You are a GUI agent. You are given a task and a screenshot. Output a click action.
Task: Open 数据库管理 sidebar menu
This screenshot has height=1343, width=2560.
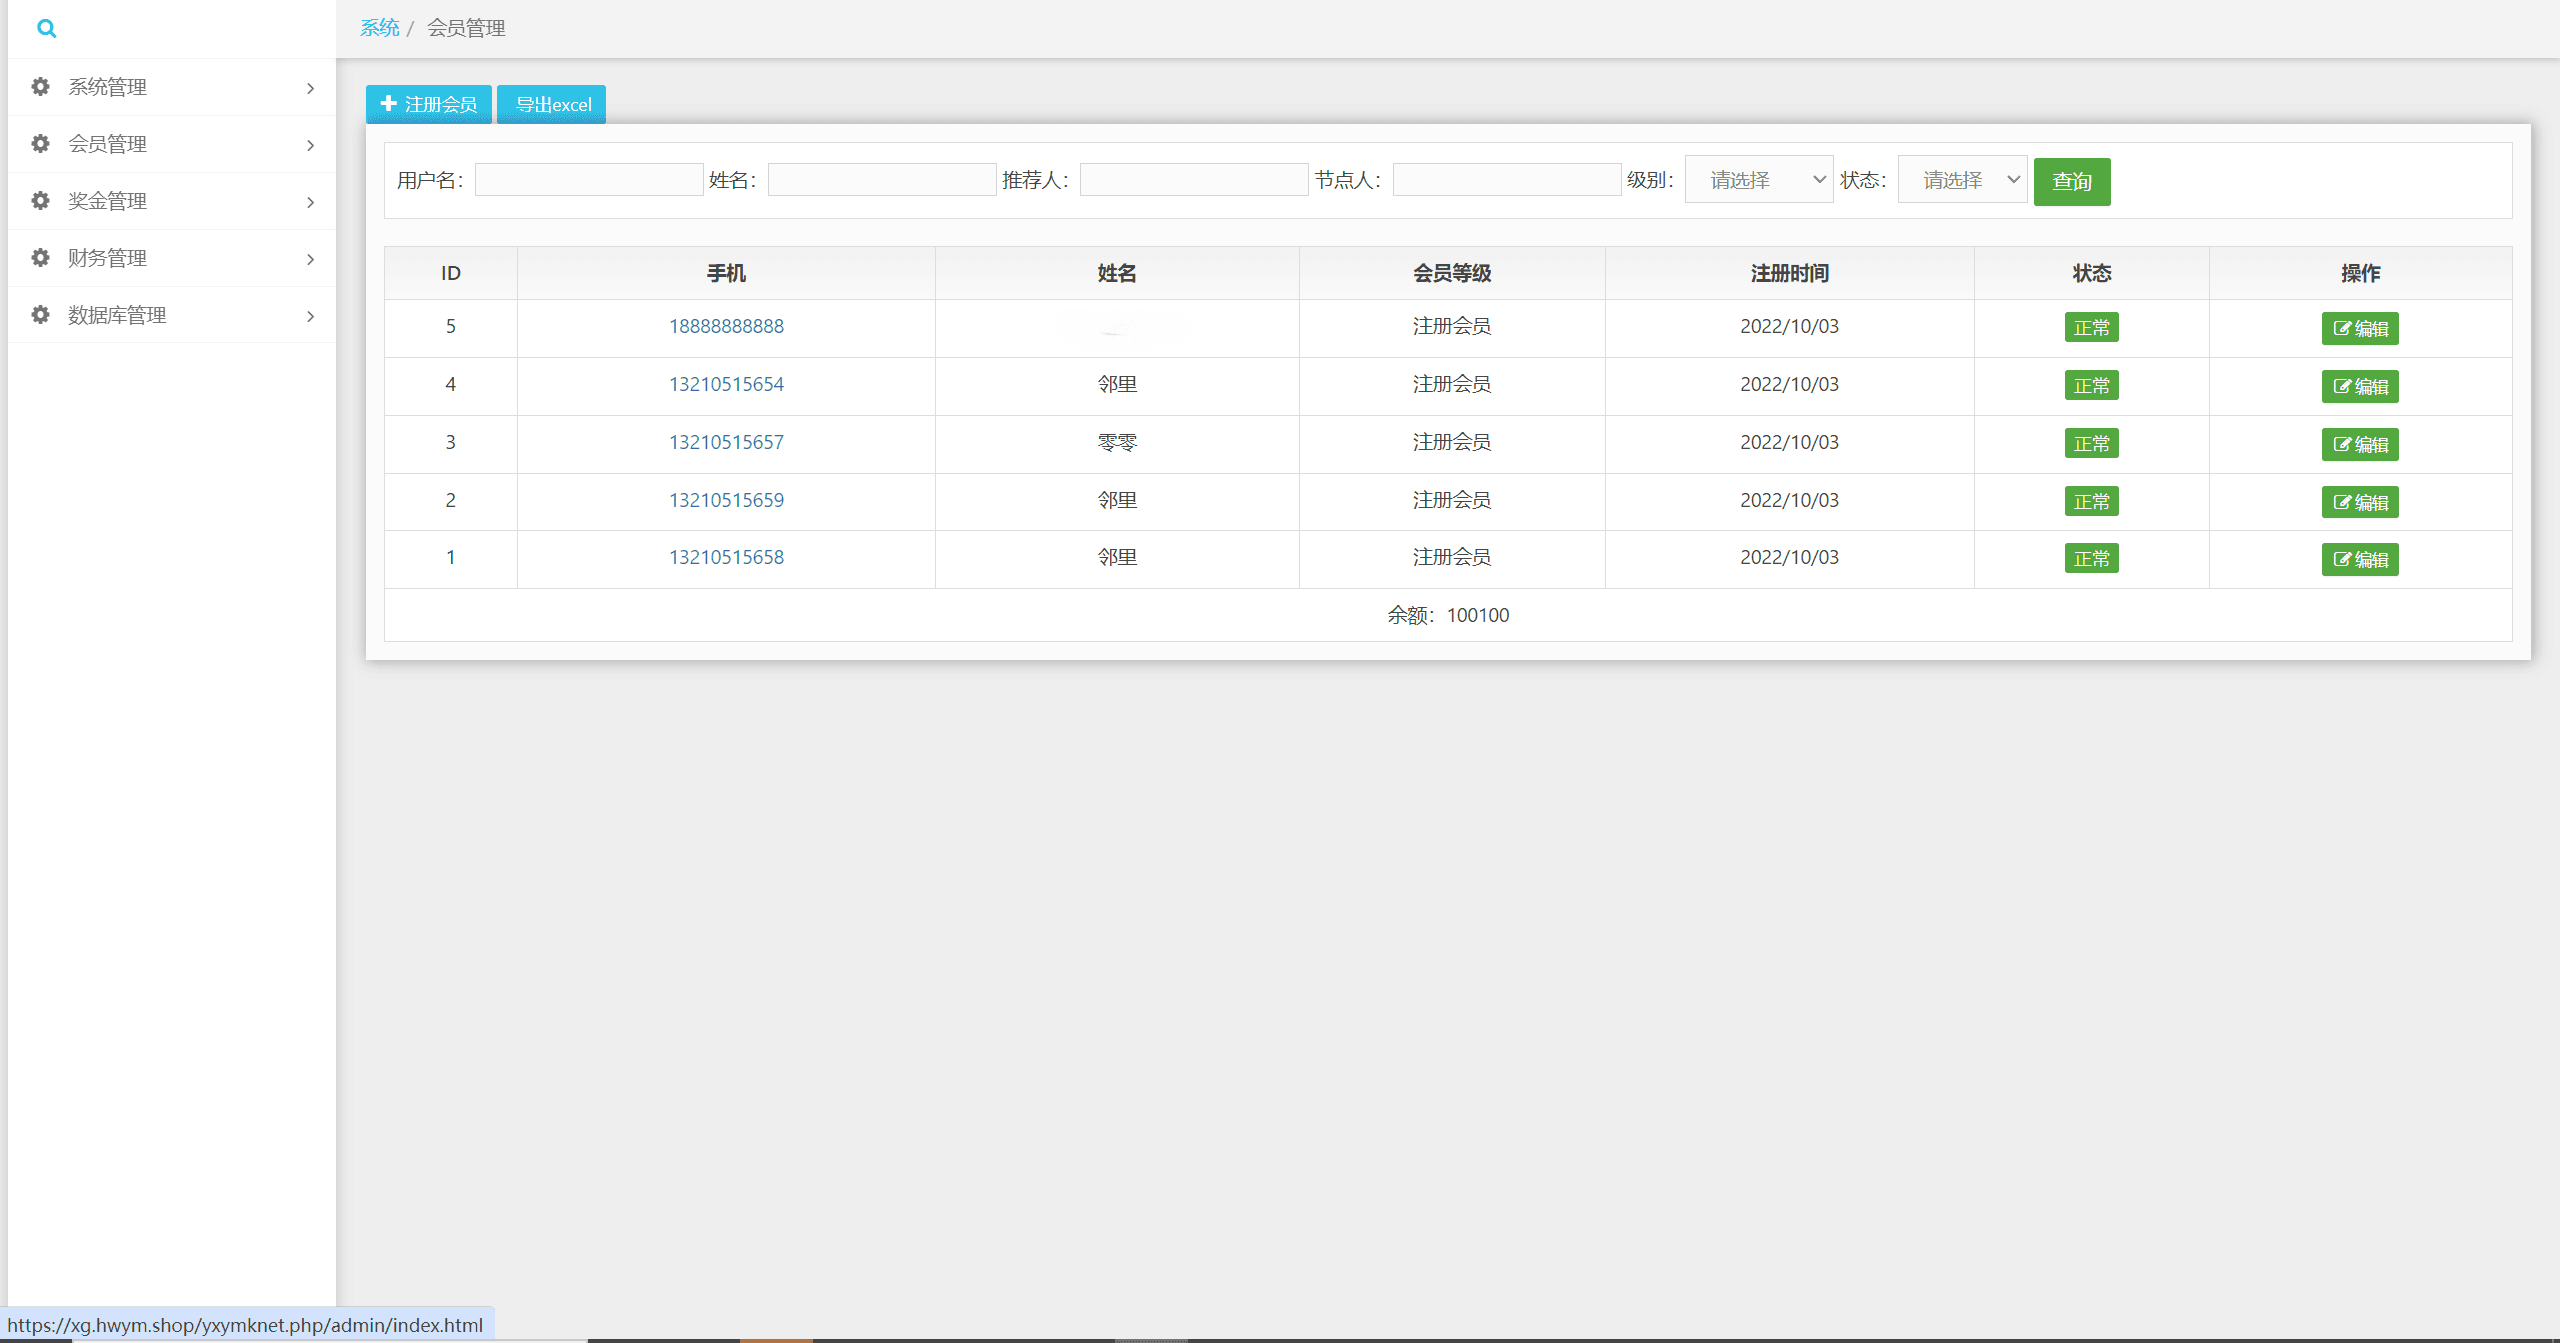click(117, 315)
